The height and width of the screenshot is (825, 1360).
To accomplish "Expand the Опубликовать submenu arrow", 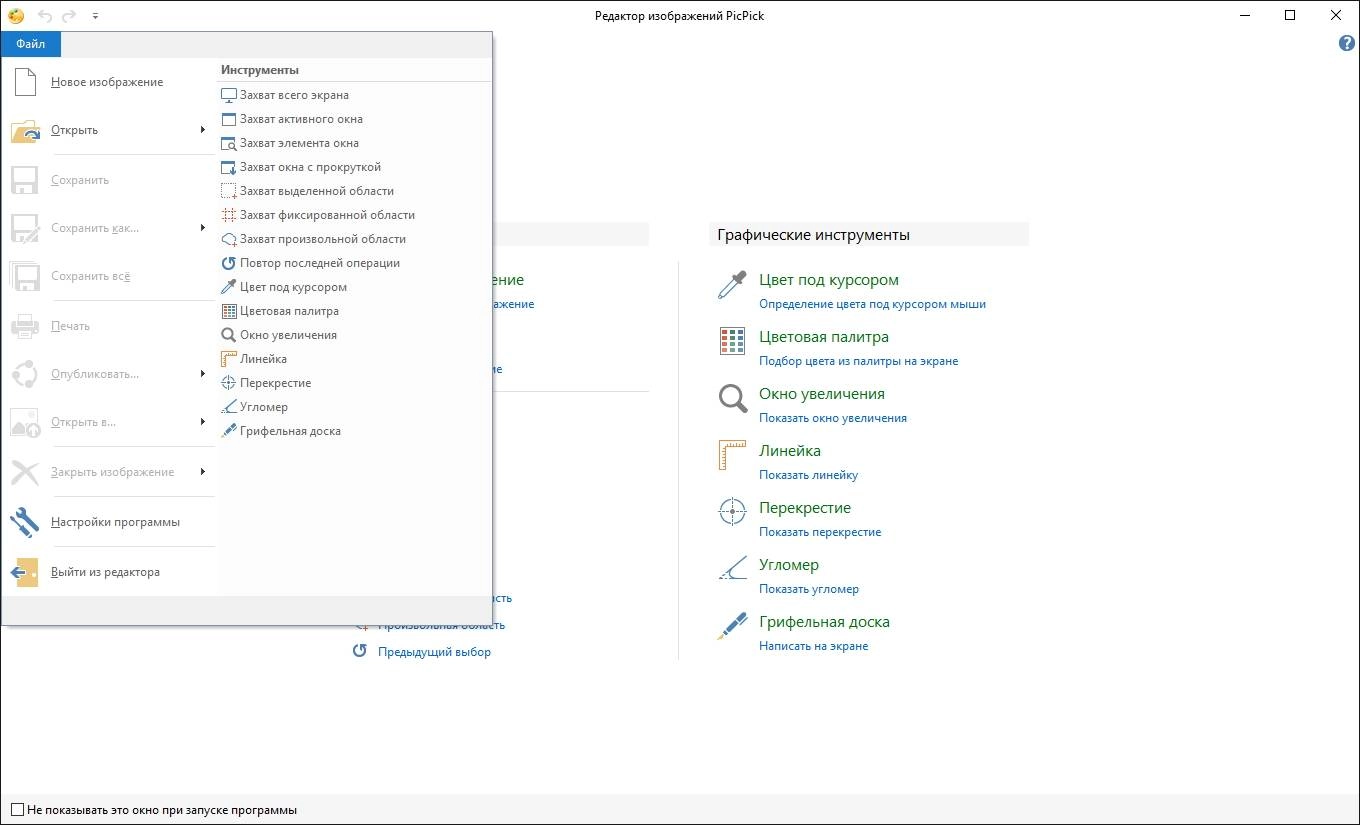I will tap(203, 374).
